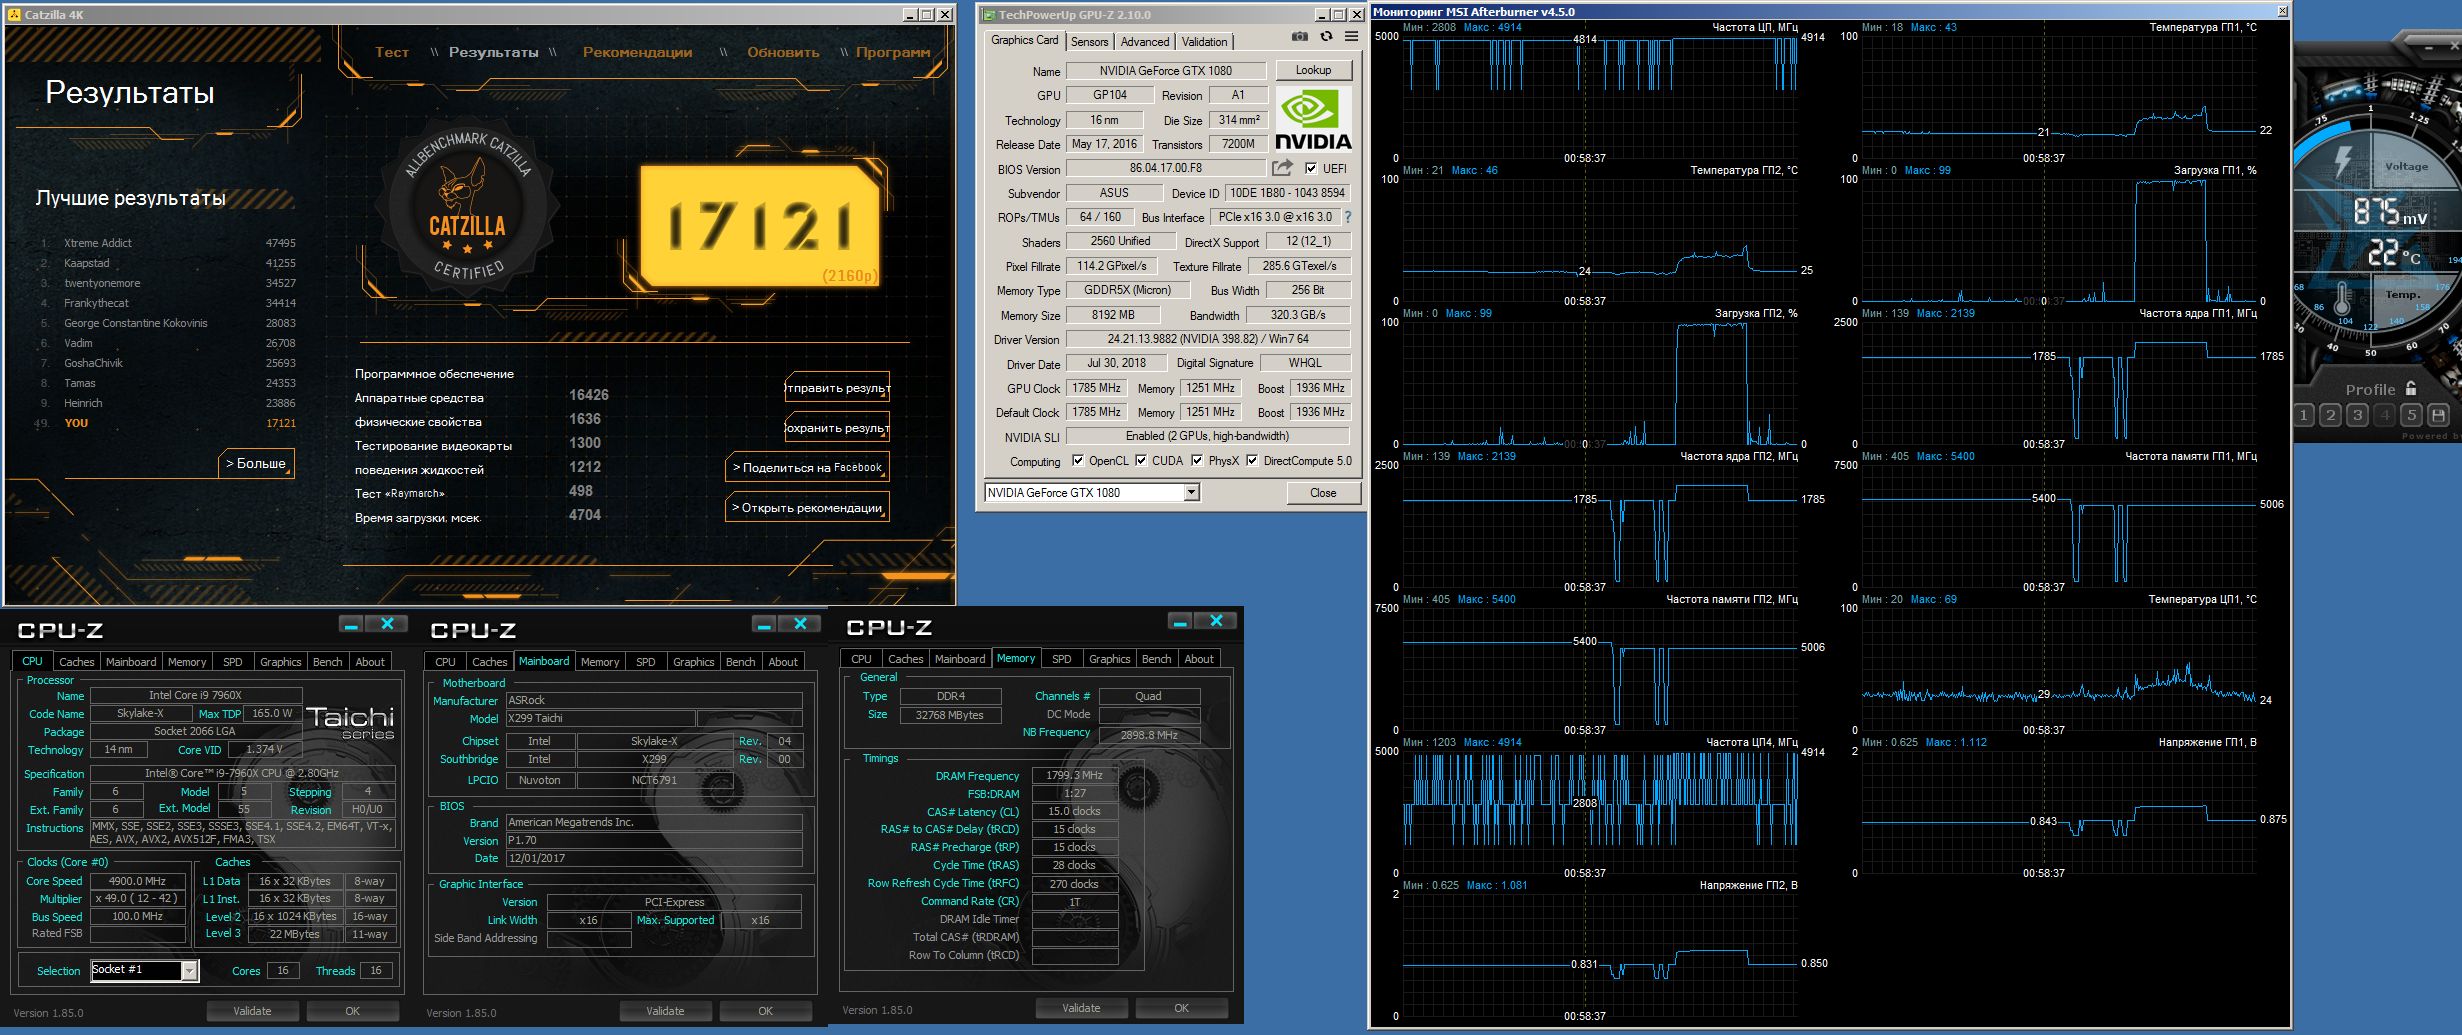Click the Catzilla Certified badge
The width and height of the screenshot is (2462, 1035).
[467, 207]
